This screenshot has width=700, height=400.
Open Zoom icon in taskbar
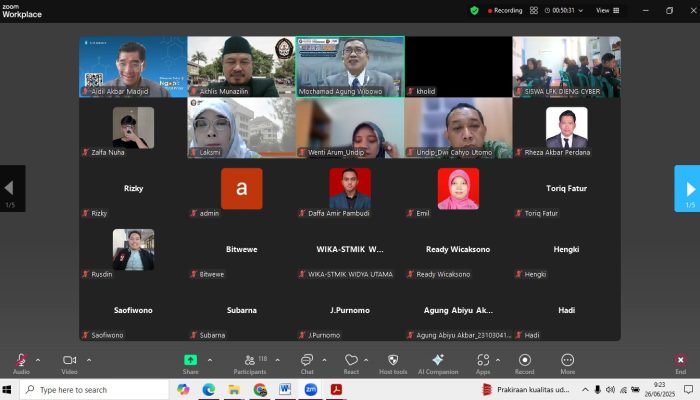click(311, 390)
